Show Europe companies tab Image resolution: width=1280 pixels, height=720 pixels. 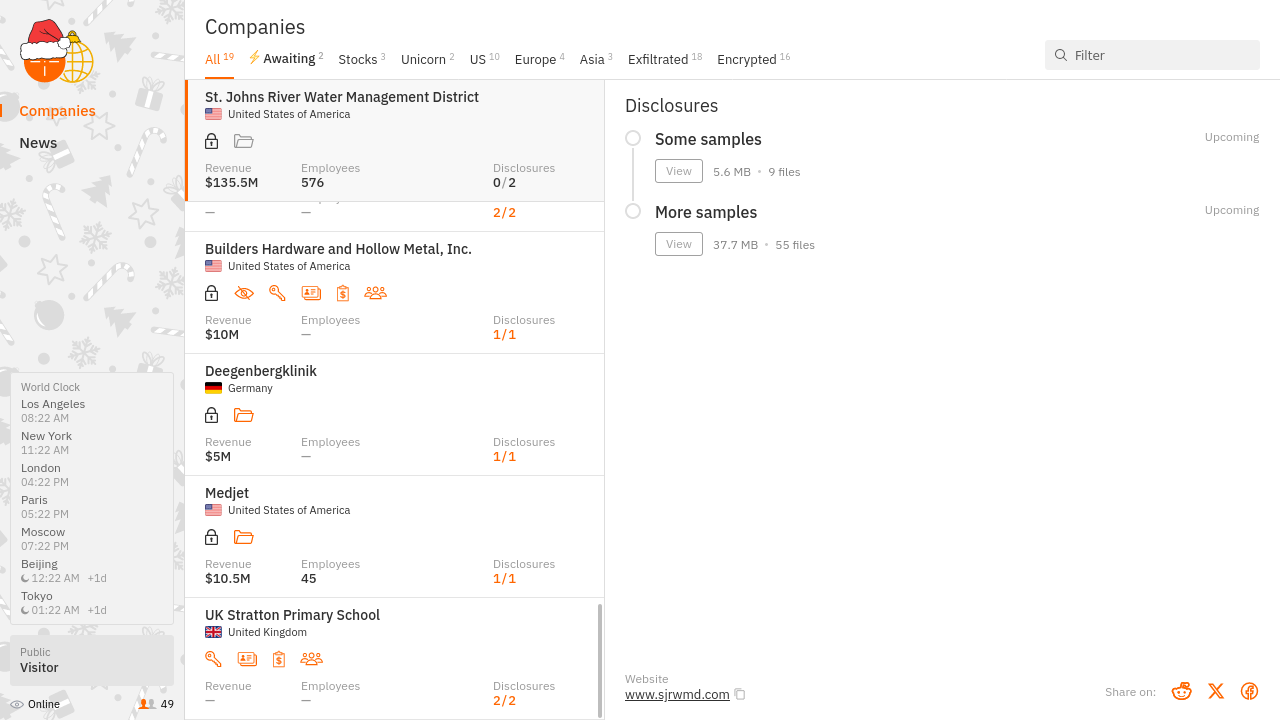(x=540, y=59)
